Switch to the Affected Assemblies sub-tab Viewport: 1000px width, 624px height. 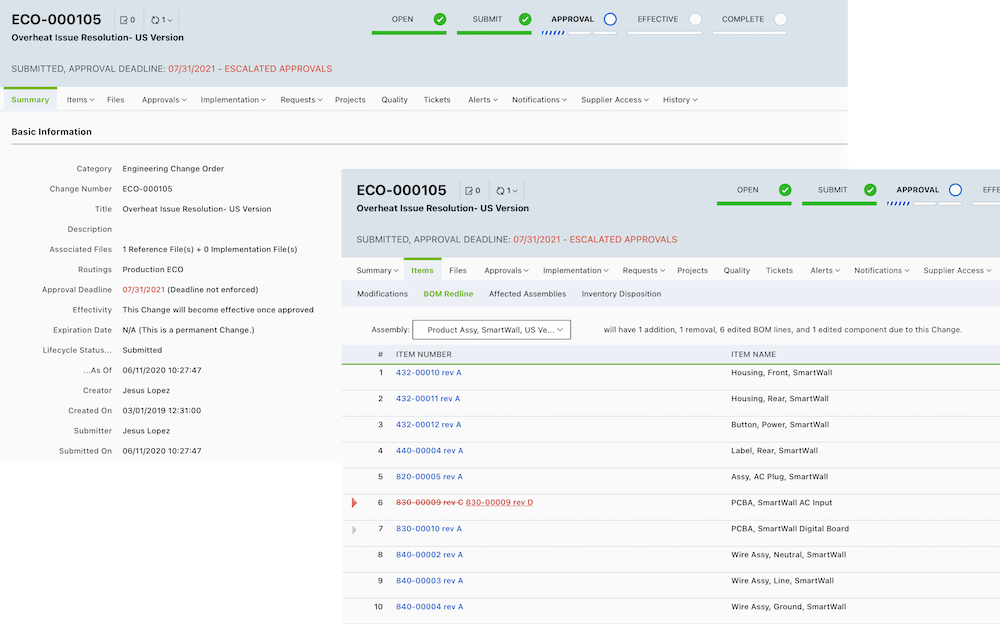(x=527, y=294)
